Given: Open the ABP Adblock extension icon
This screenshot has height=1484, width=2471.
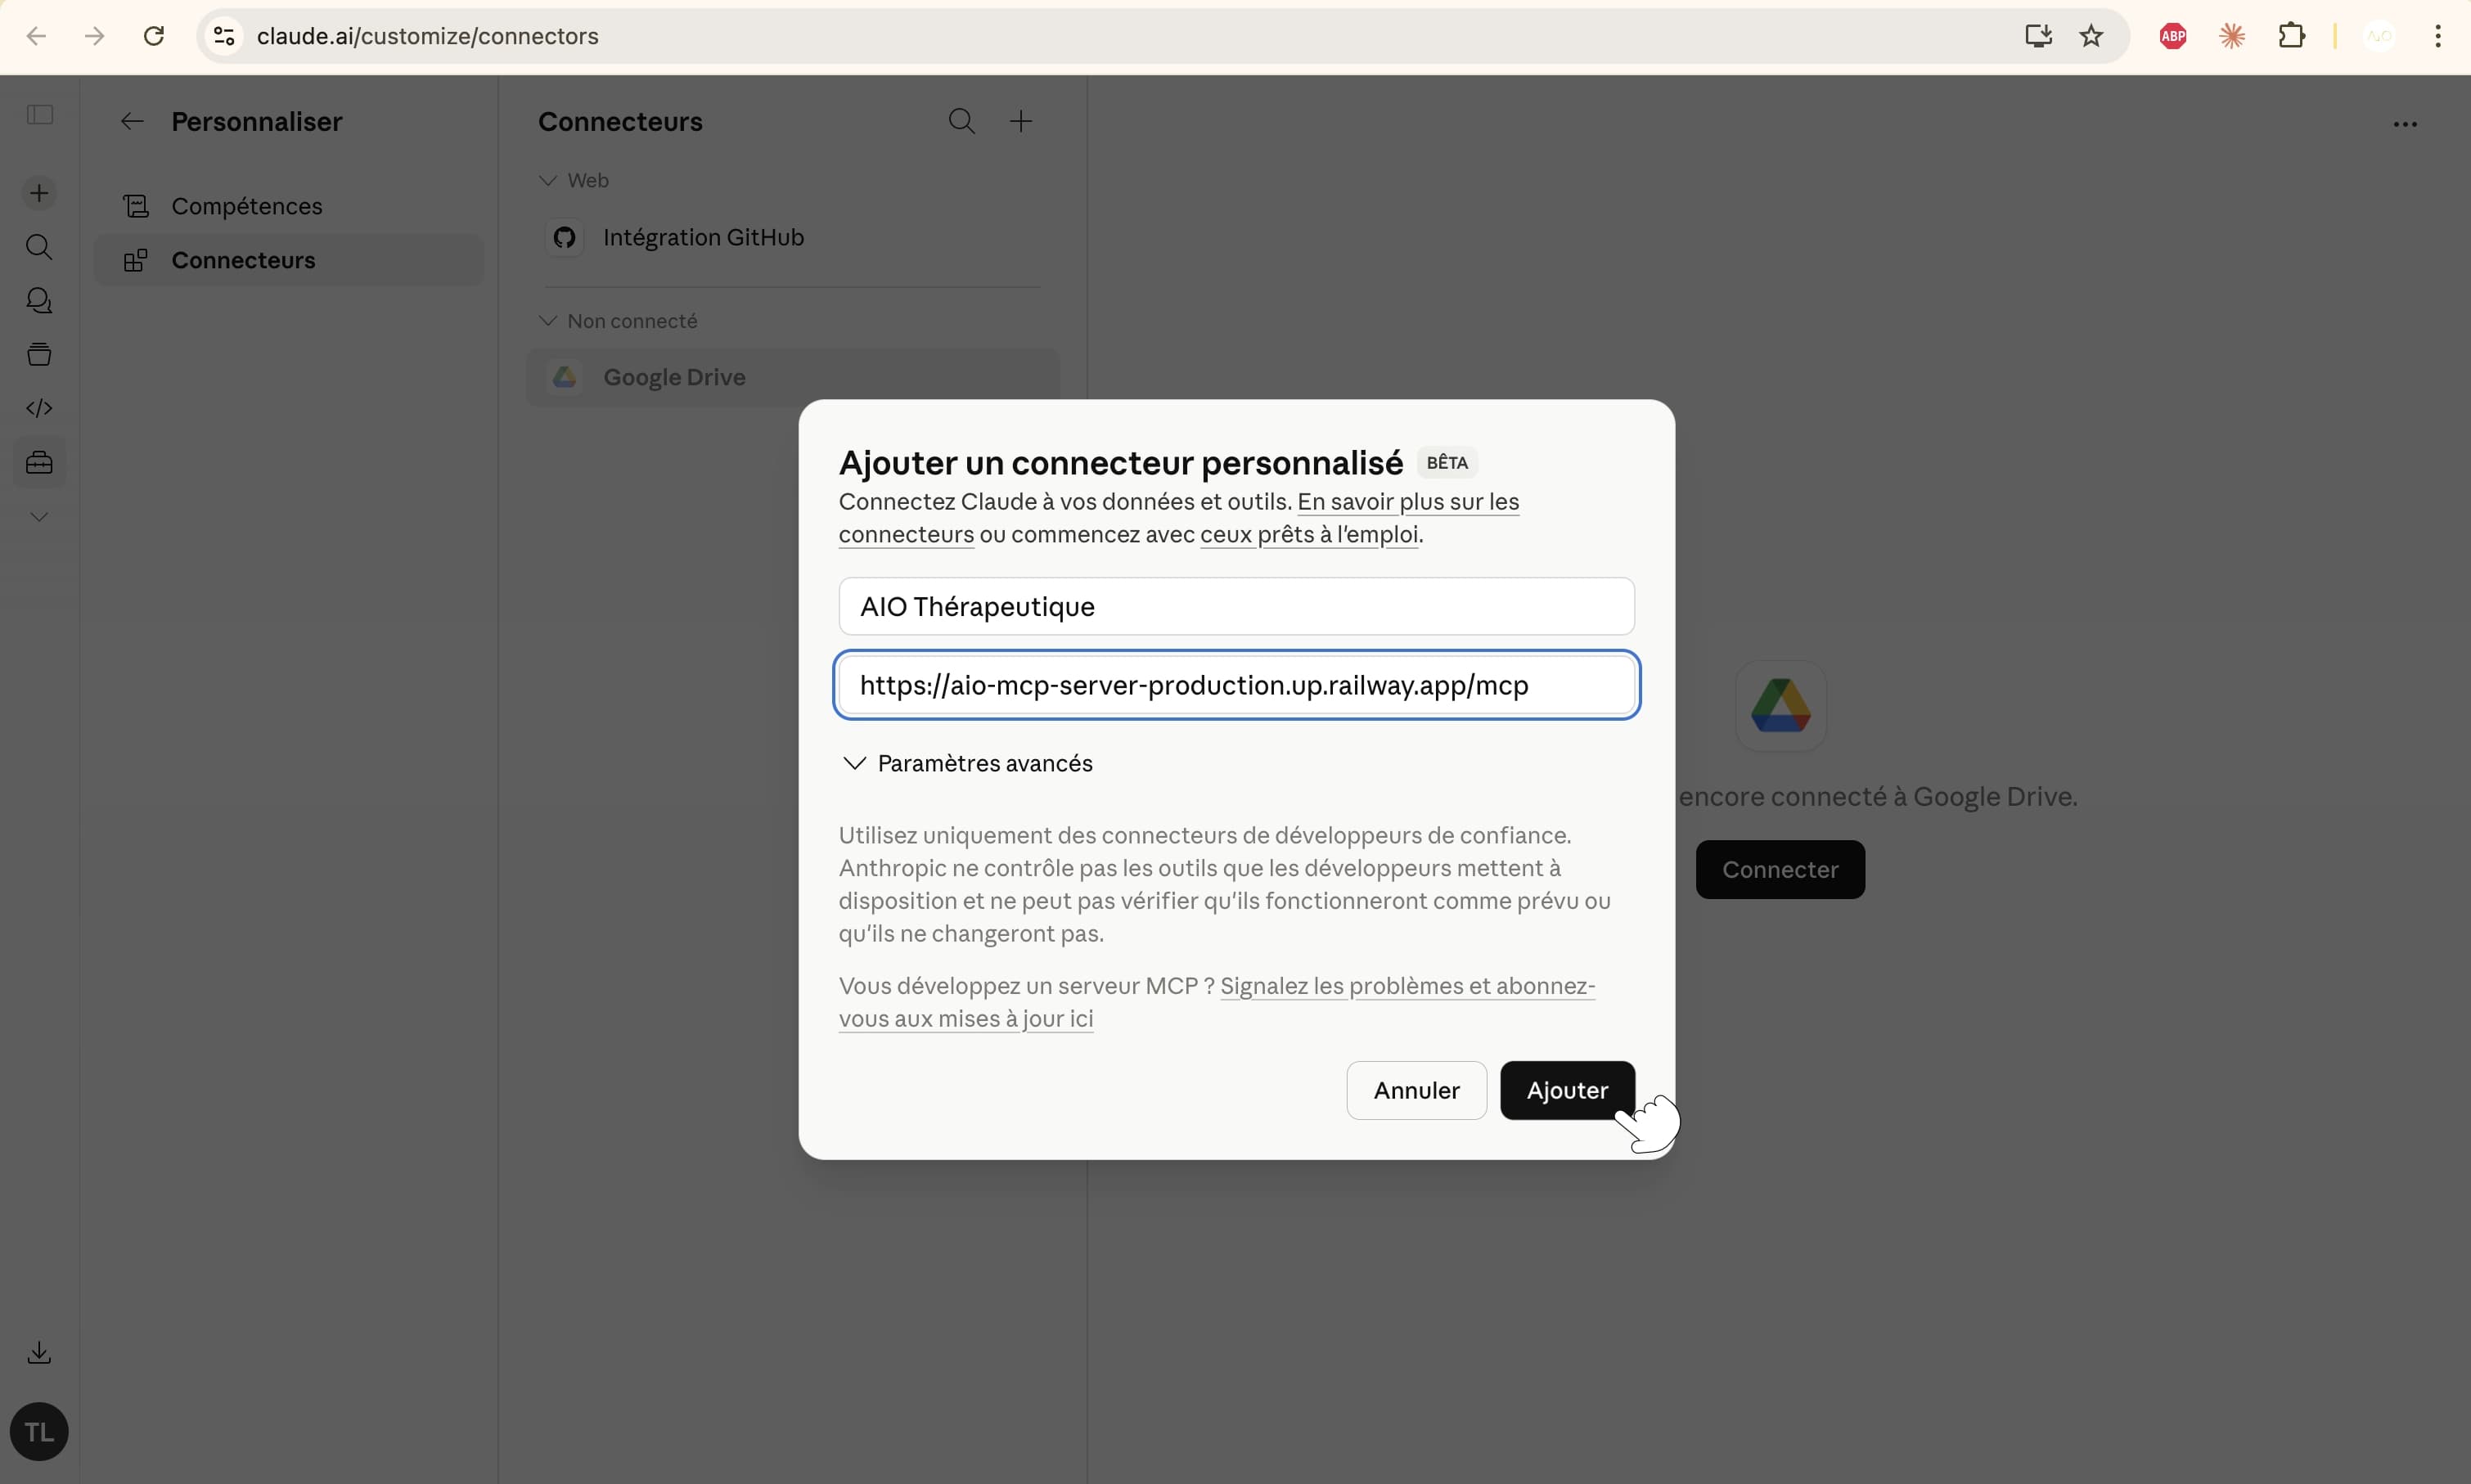Looking at the screenshot, I should pos(2173,36).
